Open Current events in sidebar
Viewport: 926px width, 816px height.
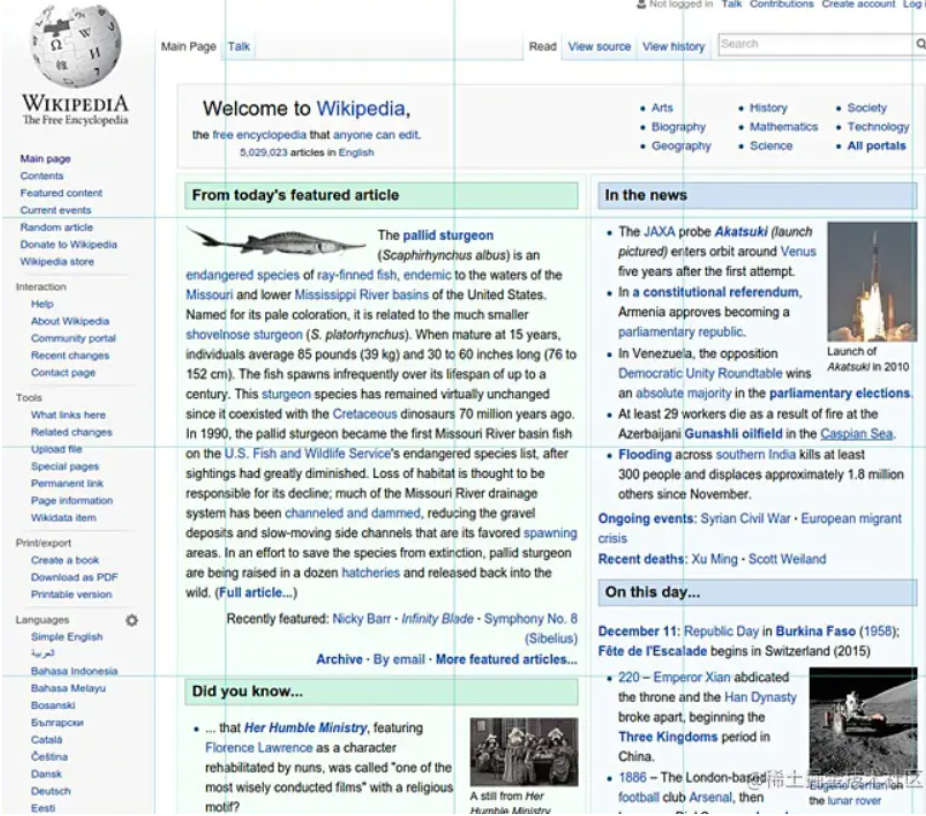tap(56, 210)
